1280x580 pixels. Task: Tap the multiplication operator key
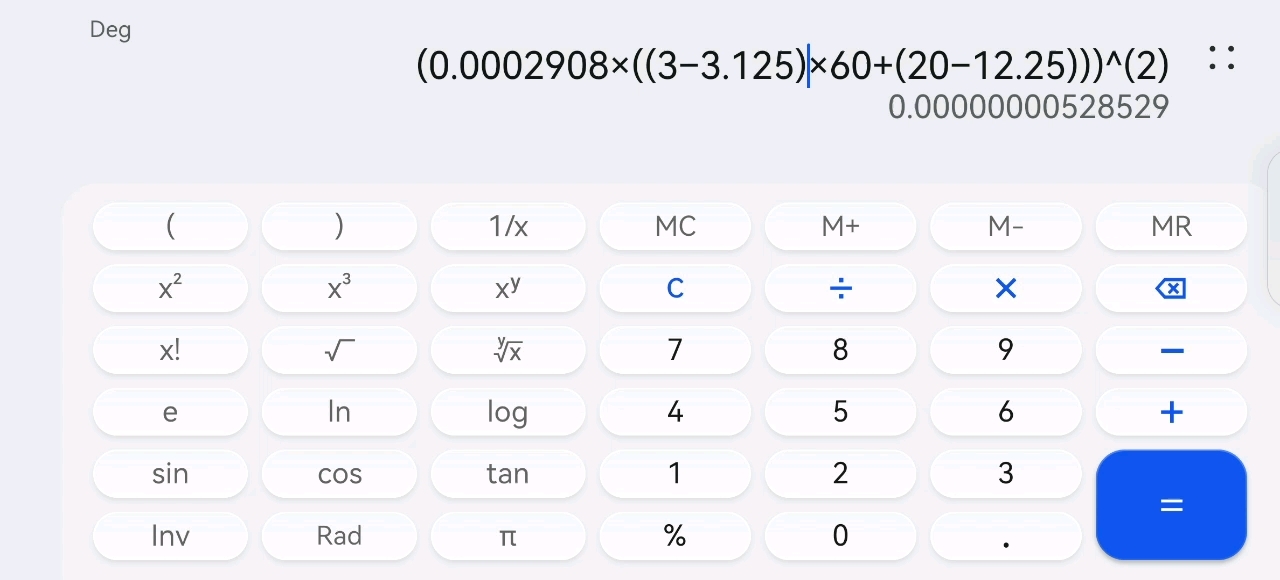point(1005,289)
